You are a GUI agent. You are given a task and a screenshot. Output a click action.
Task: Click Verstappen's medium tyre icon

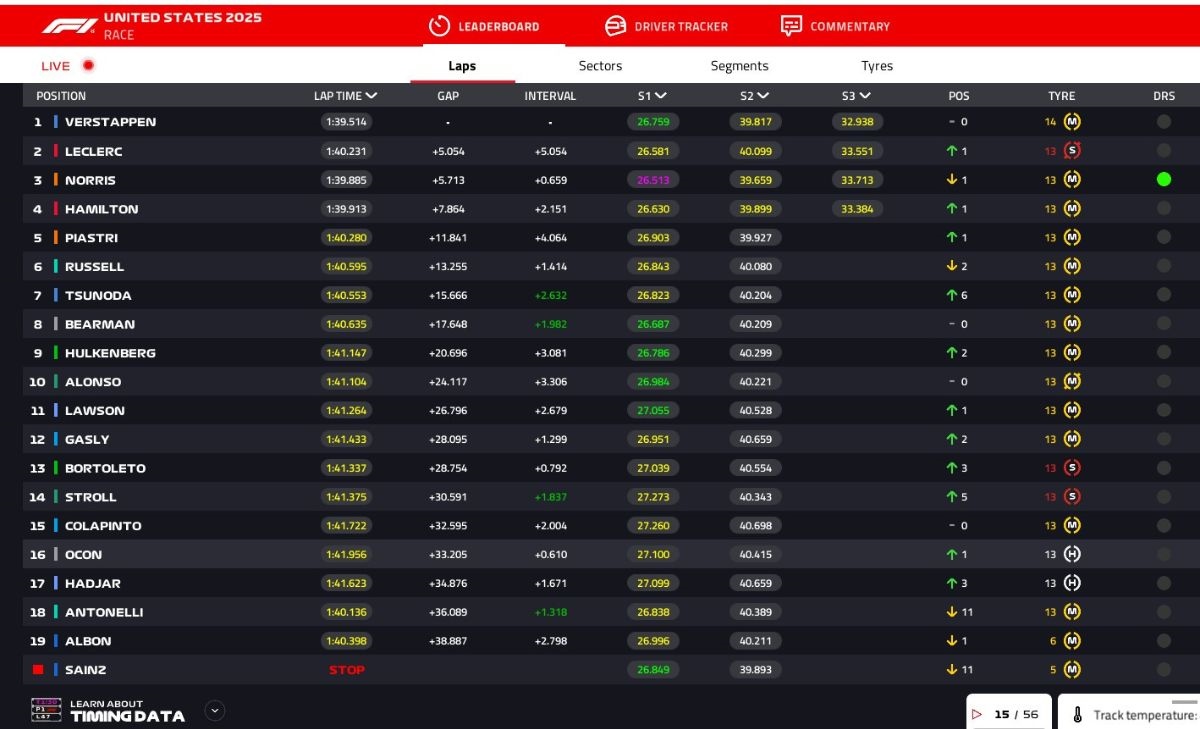click(x=1072, y=122)
